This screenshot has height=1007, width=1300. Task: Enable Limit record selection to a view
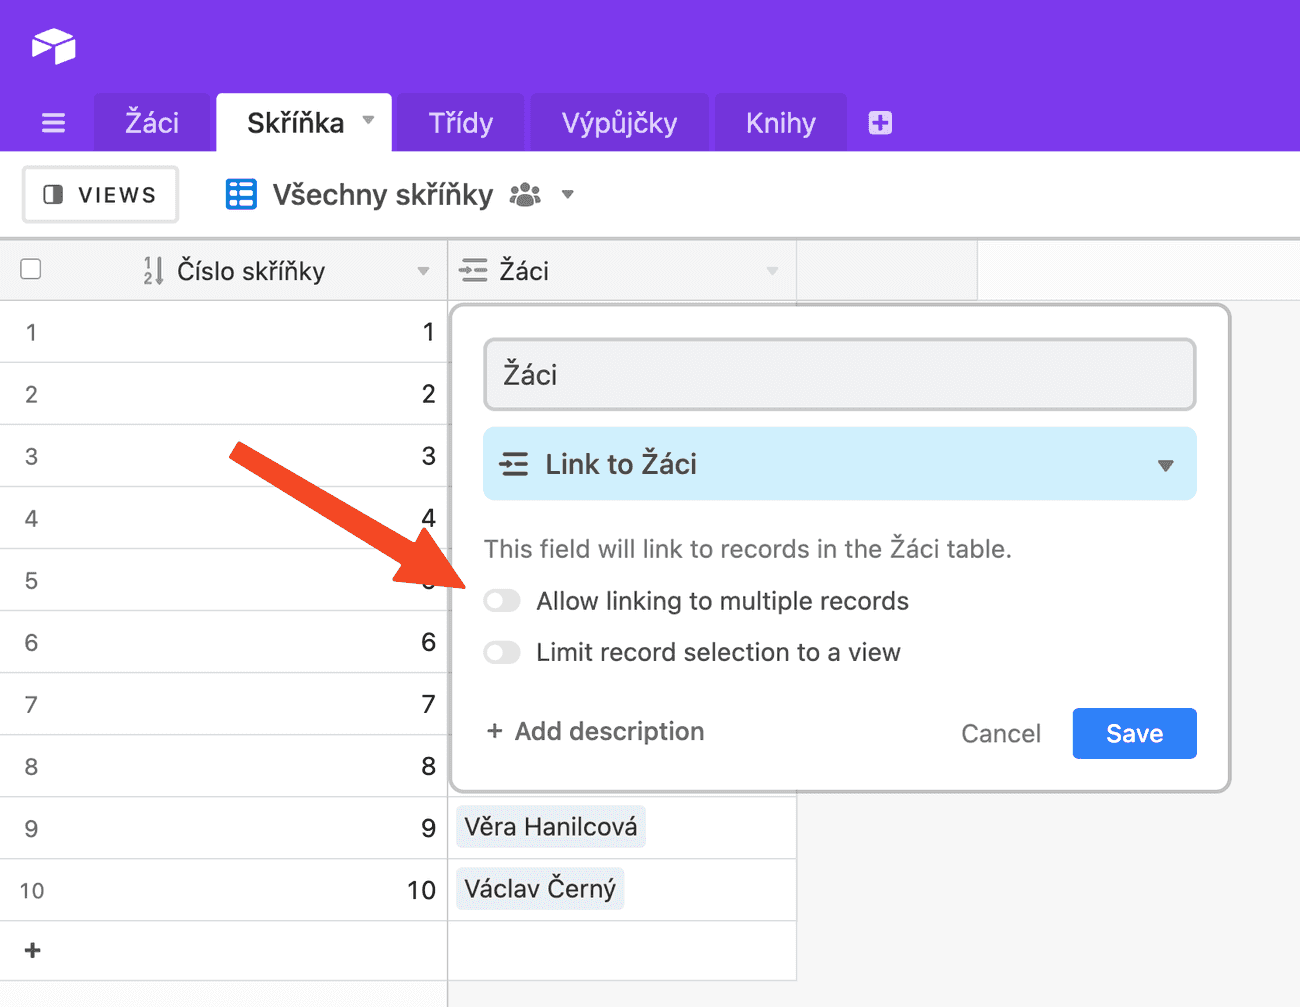501,652
